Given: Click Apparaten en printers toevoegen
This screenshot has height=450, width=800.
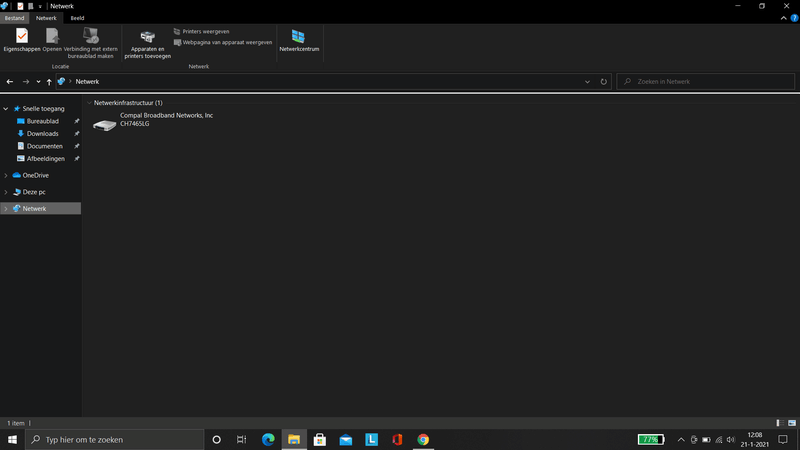Looking at the screenshot, I should tap(147, 44).
